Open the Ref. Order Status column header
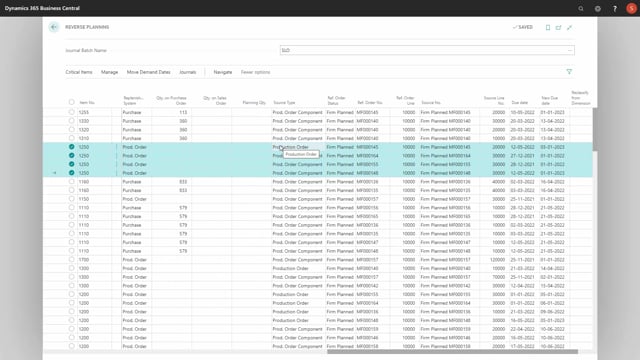Screen dimensions: 640x360 coord(336,100)
